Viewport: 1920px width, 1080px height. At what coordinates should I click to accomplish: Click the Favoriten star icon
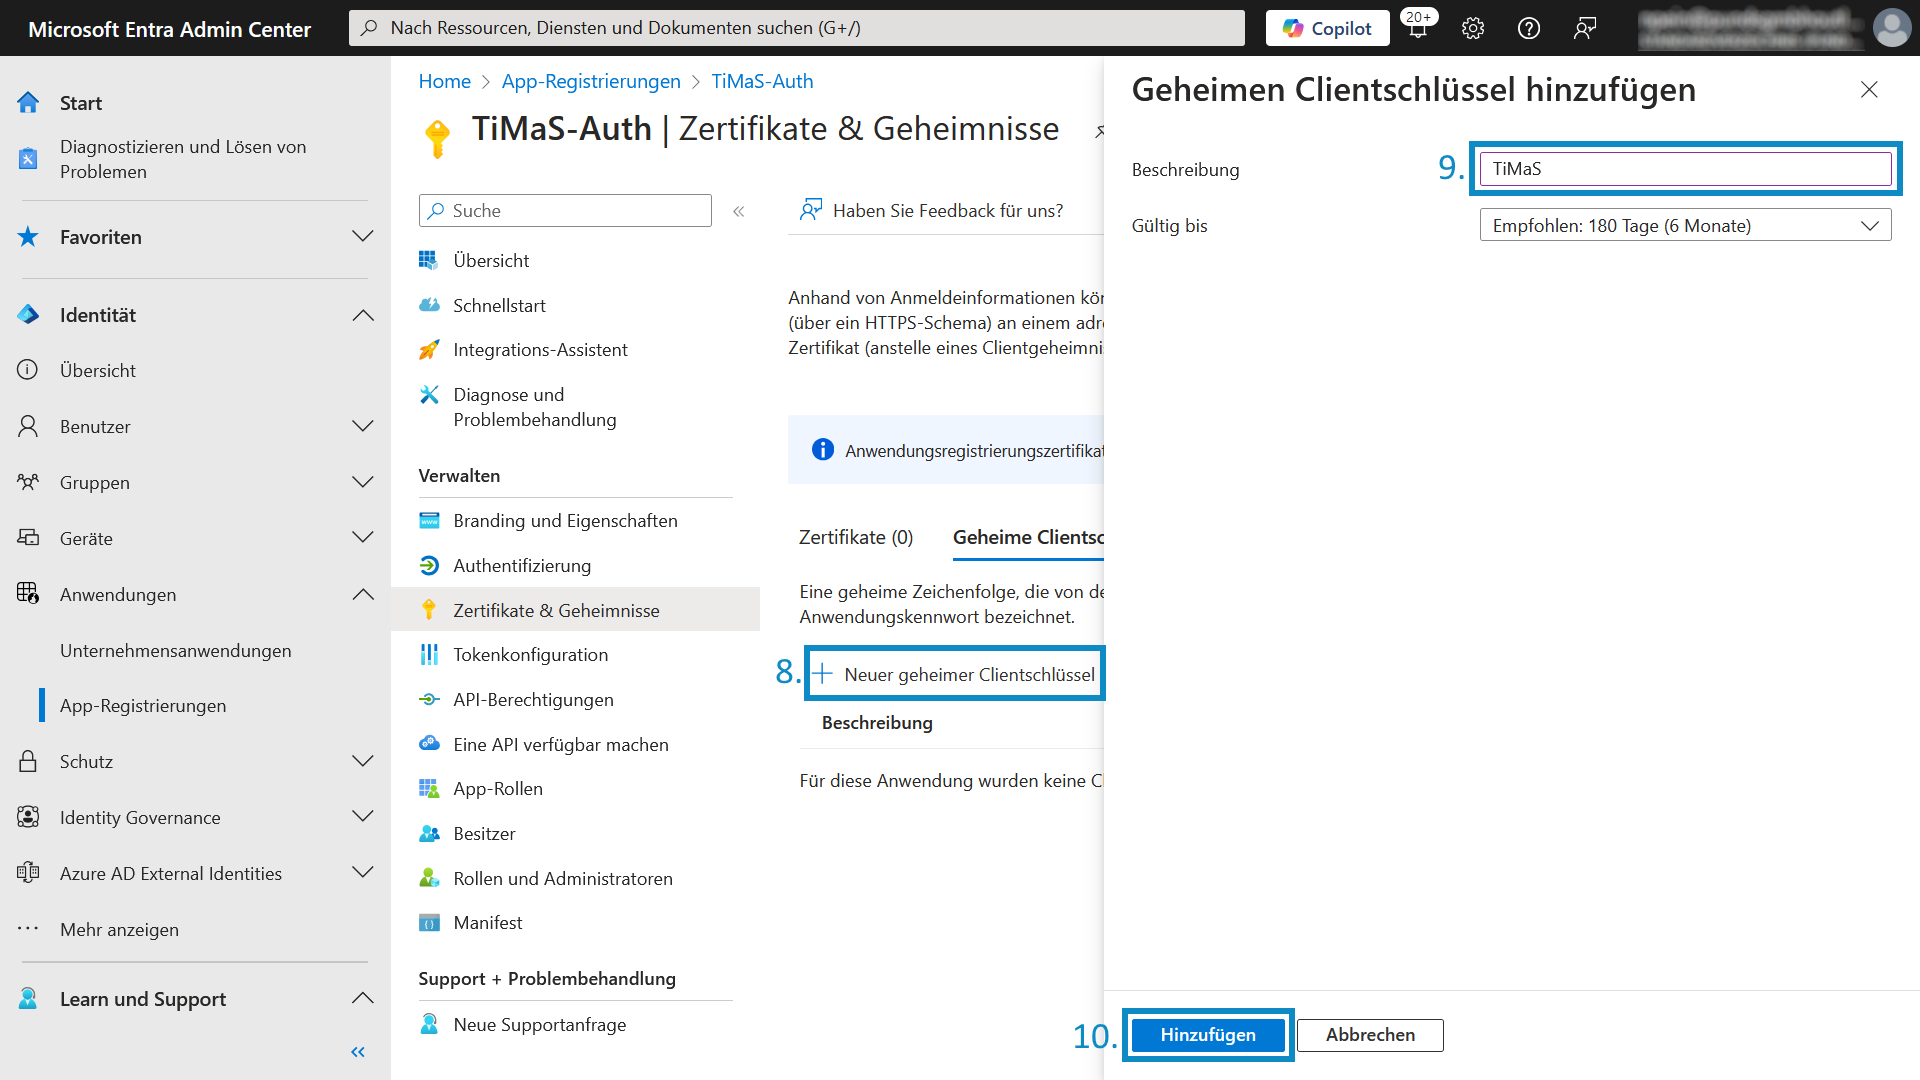pyautogui.click(x=28, y=237)
